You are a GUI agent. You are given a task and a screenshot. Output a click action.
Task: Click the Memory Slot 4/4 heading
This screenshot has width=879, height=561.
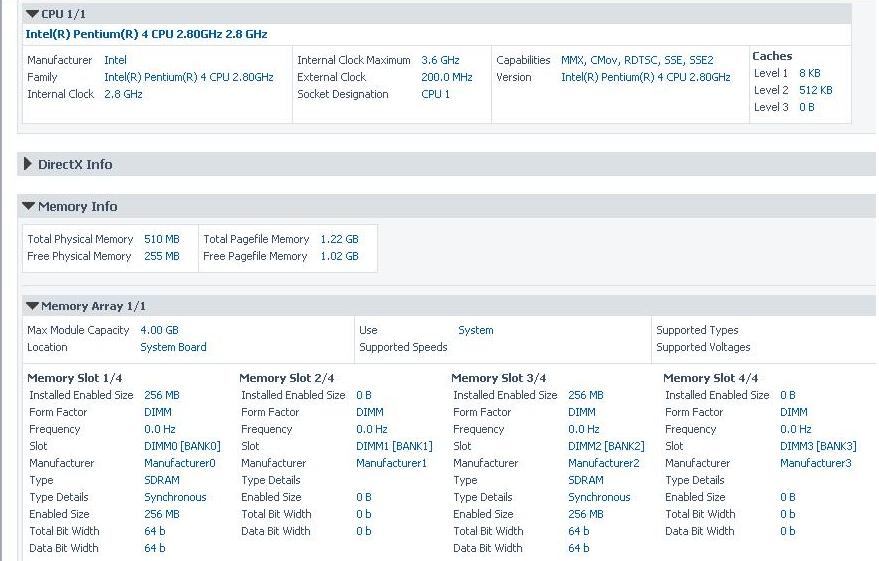click(x=710, y=378)
